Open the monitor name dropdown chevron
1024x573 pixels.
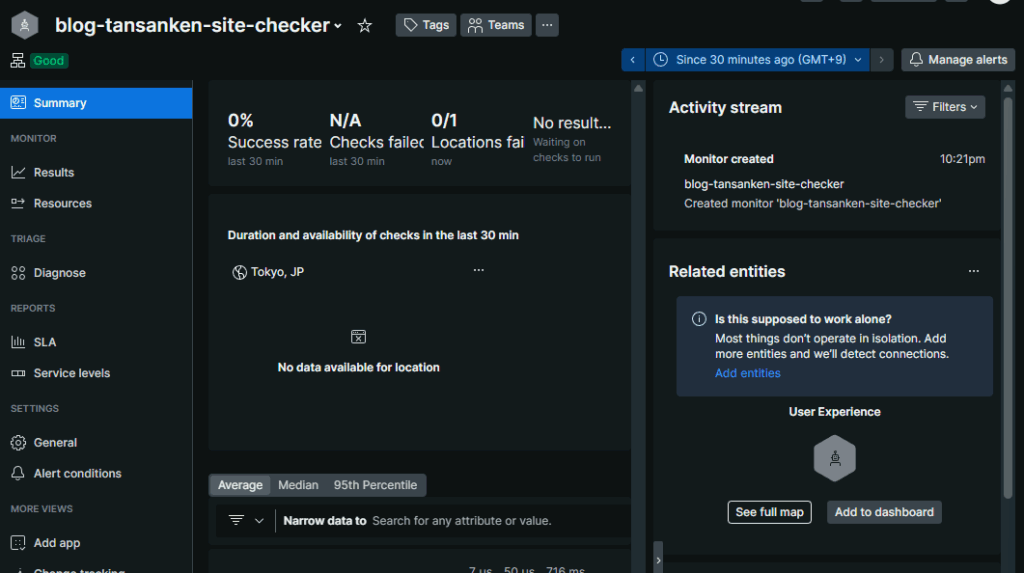coord(338,26)
